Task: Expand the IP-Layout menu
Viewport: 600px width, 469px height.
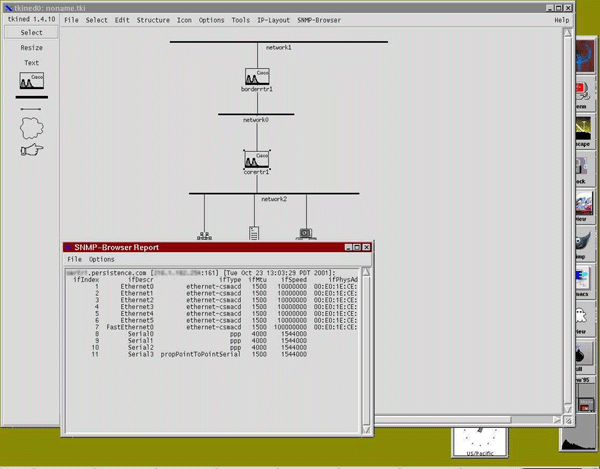Action: [x=272, y=20]
